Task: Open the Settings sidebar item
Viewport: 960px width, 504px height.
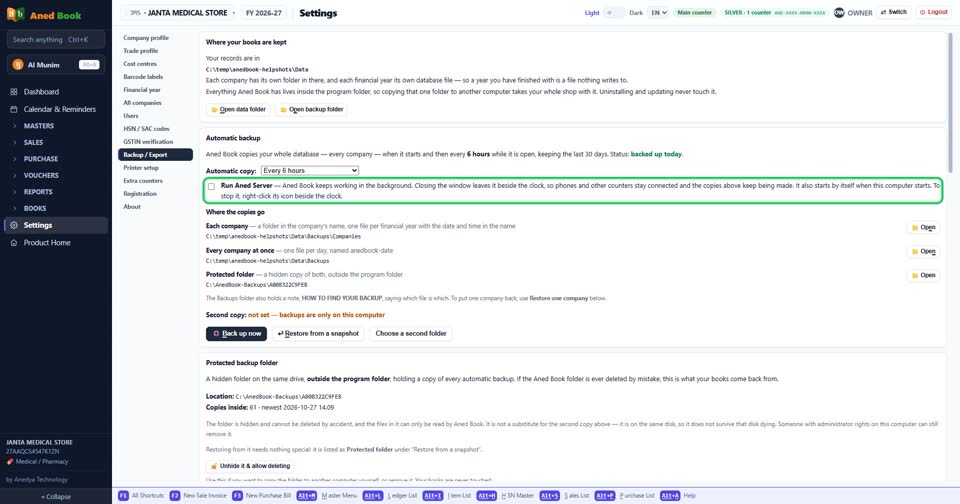Action: (56, 225)
